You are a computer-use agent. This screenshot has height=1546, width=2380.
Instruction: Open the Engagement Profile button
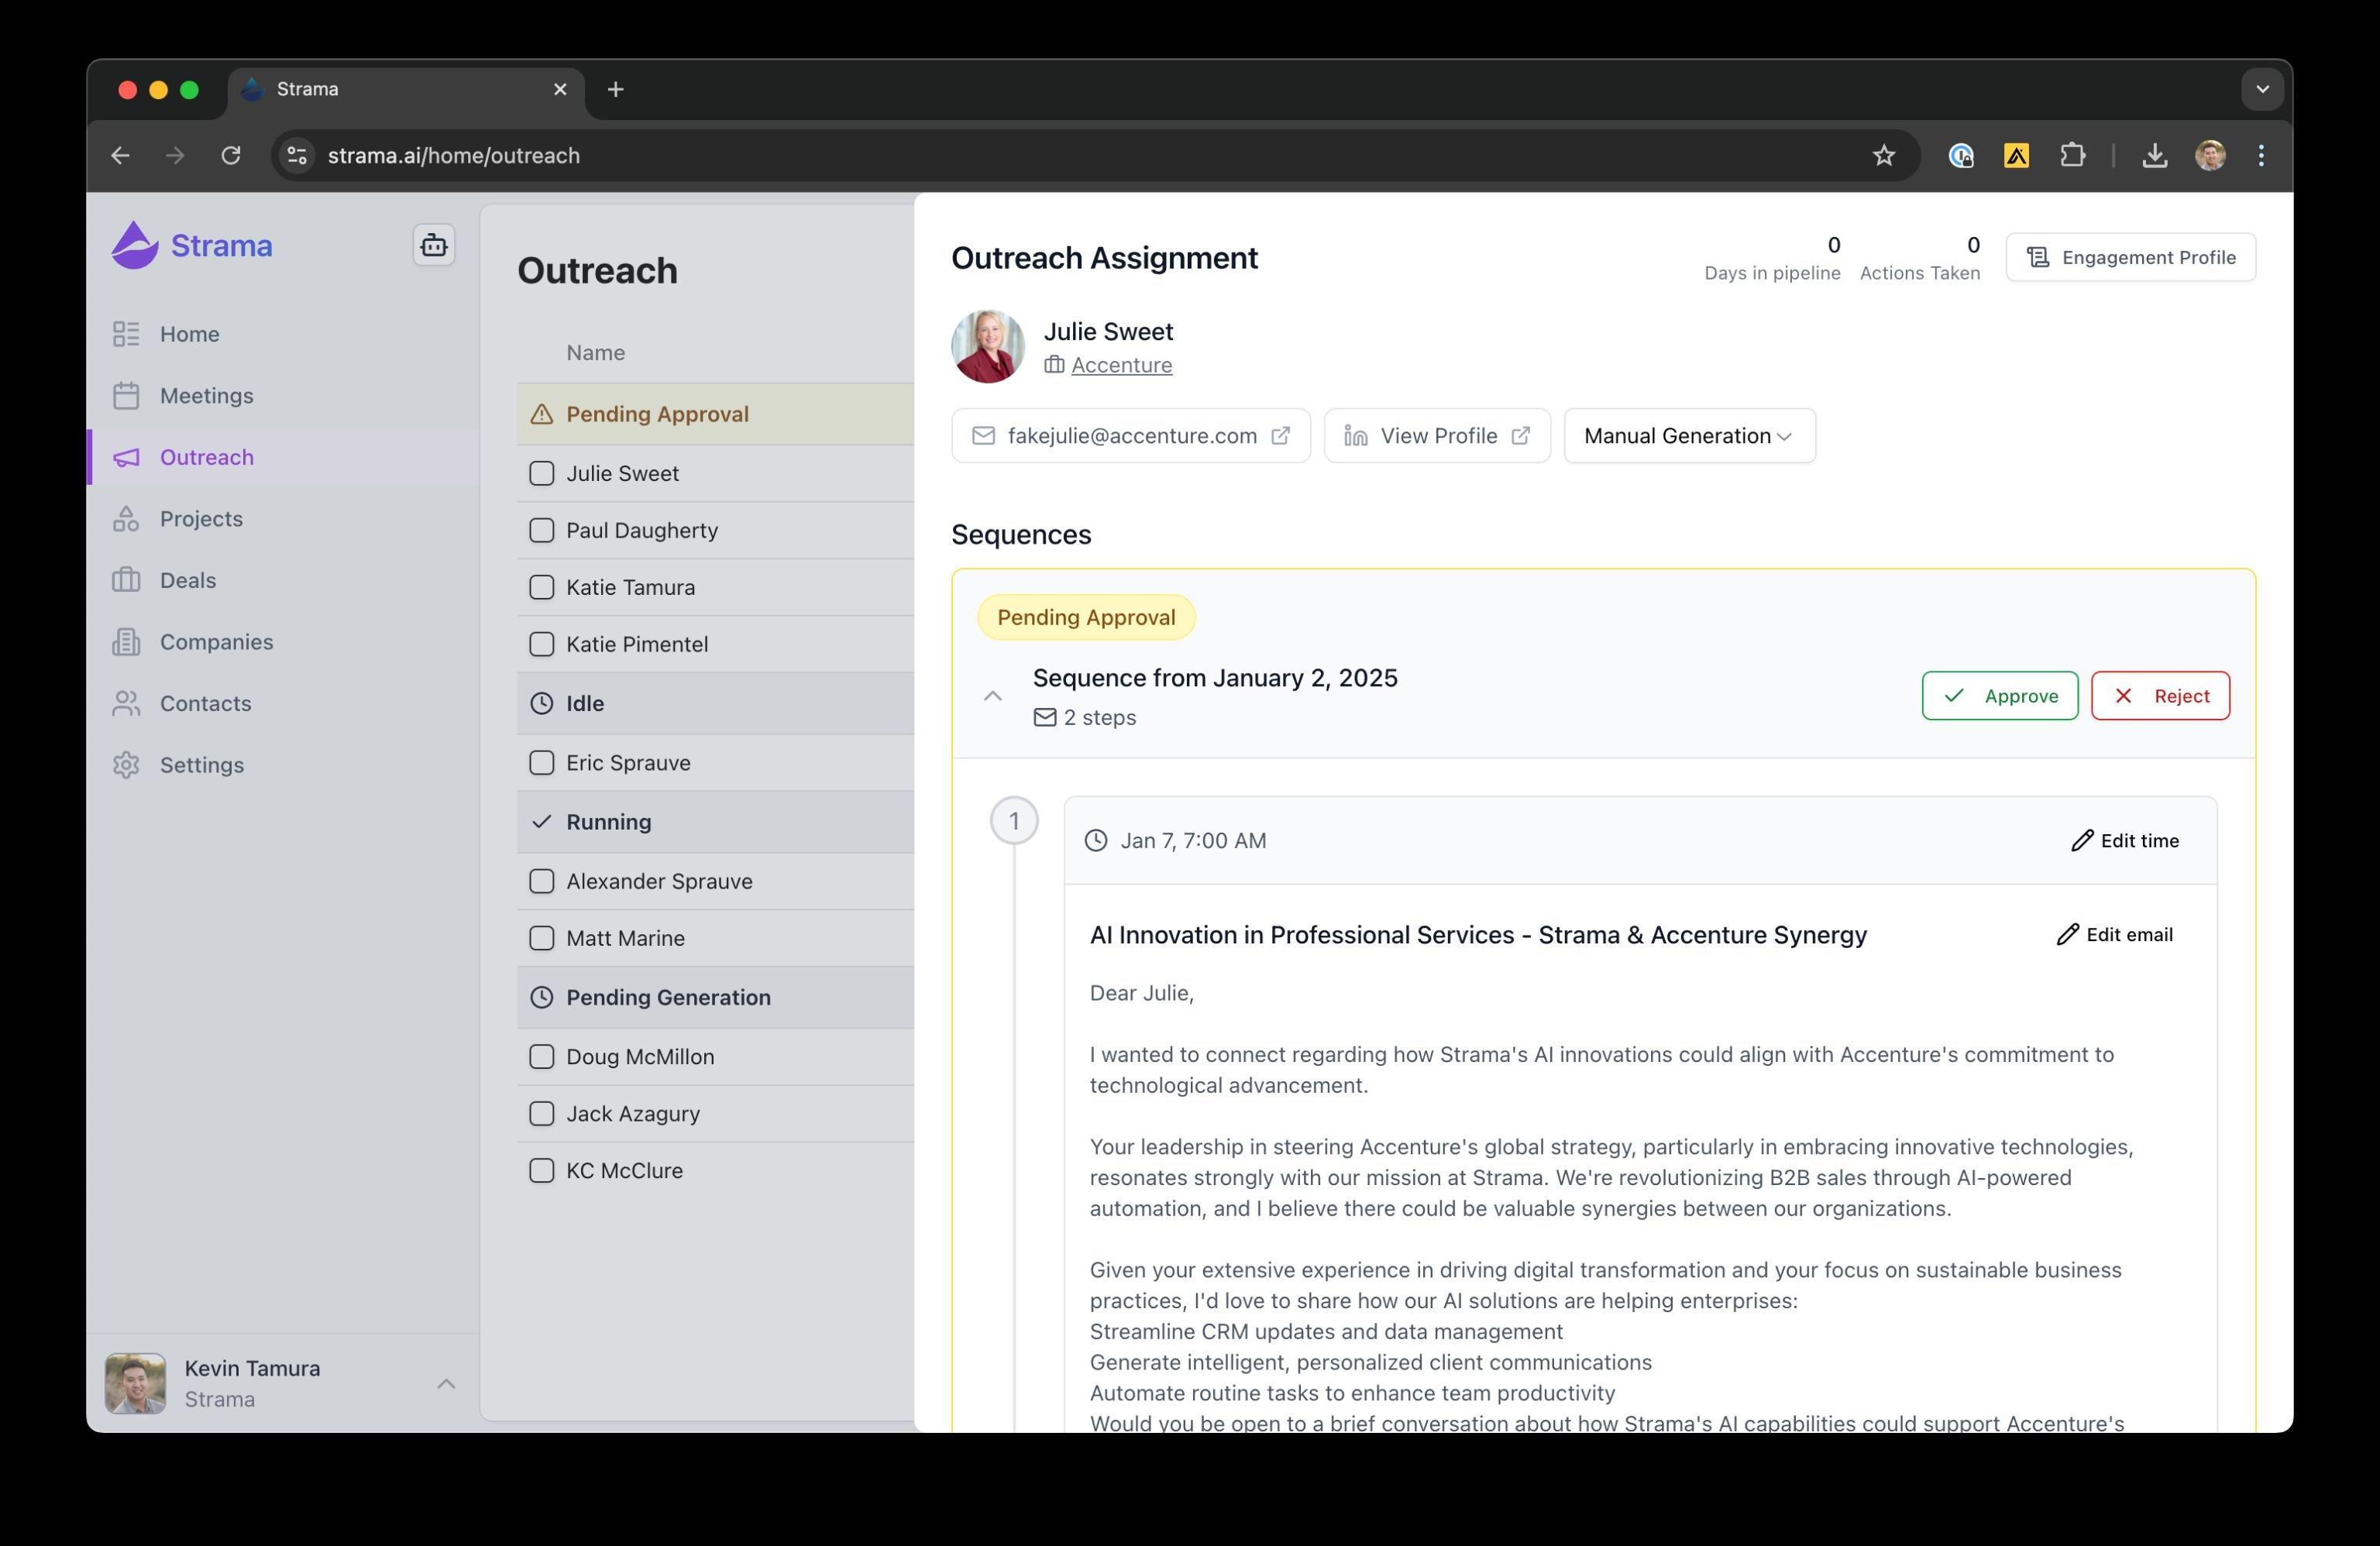[x=2130, y=257]
